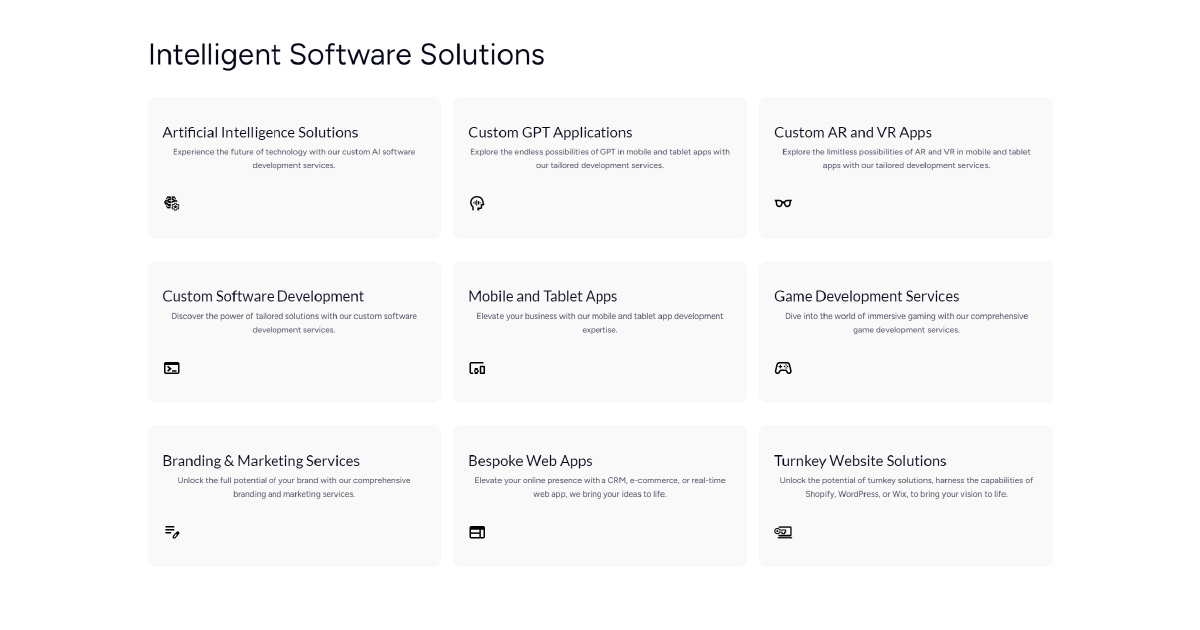Click the AI chip icon on Artificial Intelligence Solutions
The height and width of the screenshot is (630, 1200).
tap(171, 203)
